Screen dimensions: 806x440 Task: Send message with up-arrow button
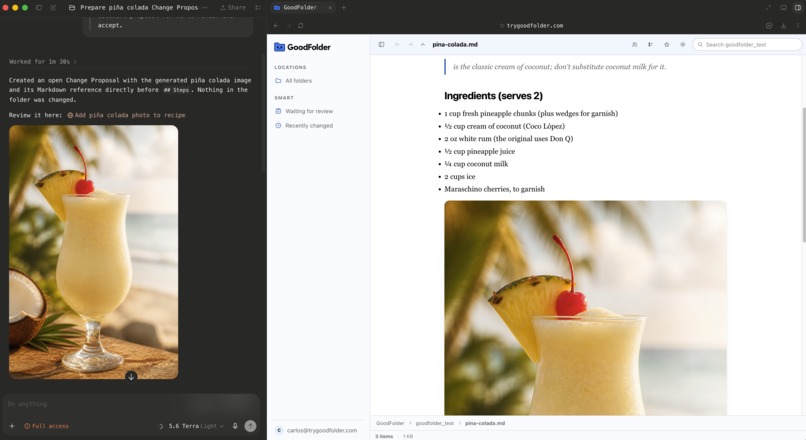[250, 426]
